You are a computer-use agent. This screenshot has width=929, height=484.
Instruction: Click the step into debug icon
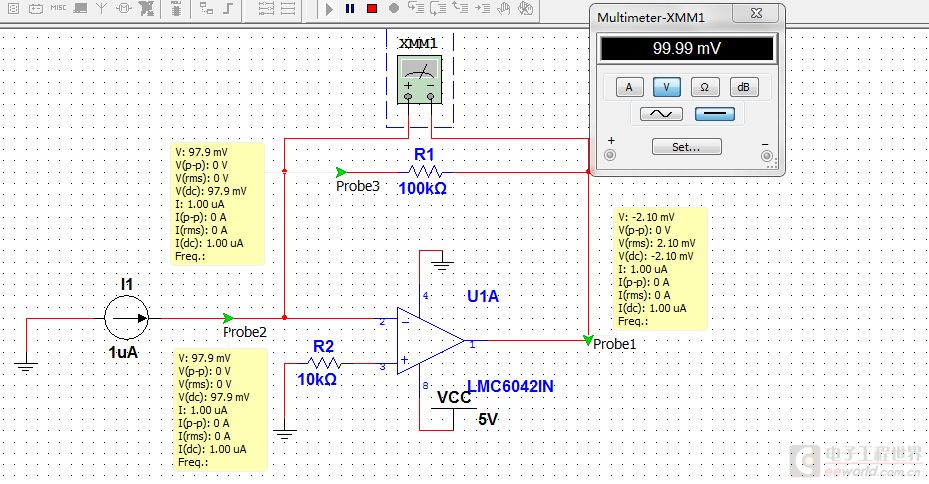417,8
